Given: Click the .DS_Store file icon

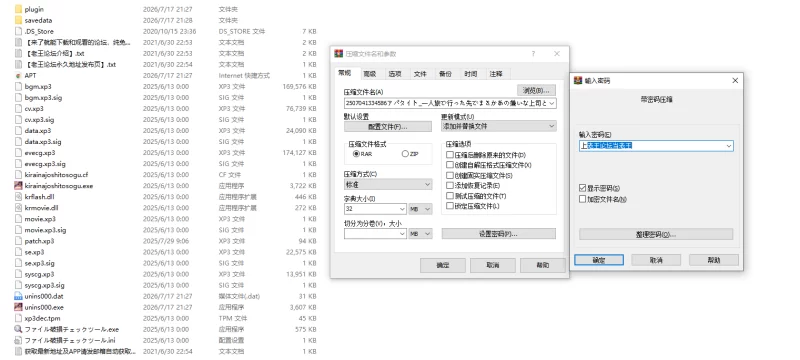Looking at the screenshot, I should pos(18,31).
